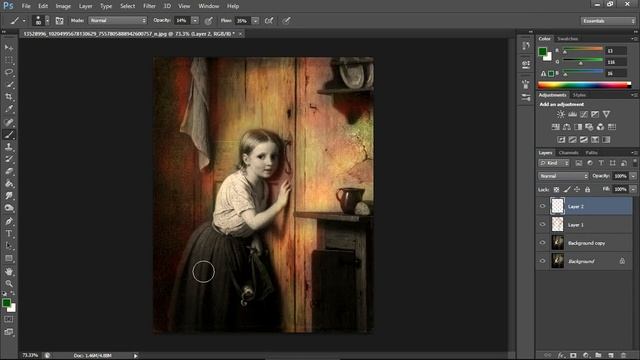Select the Horizontal Type tool
The image size is (640, 360).
(x=9, y=233)
